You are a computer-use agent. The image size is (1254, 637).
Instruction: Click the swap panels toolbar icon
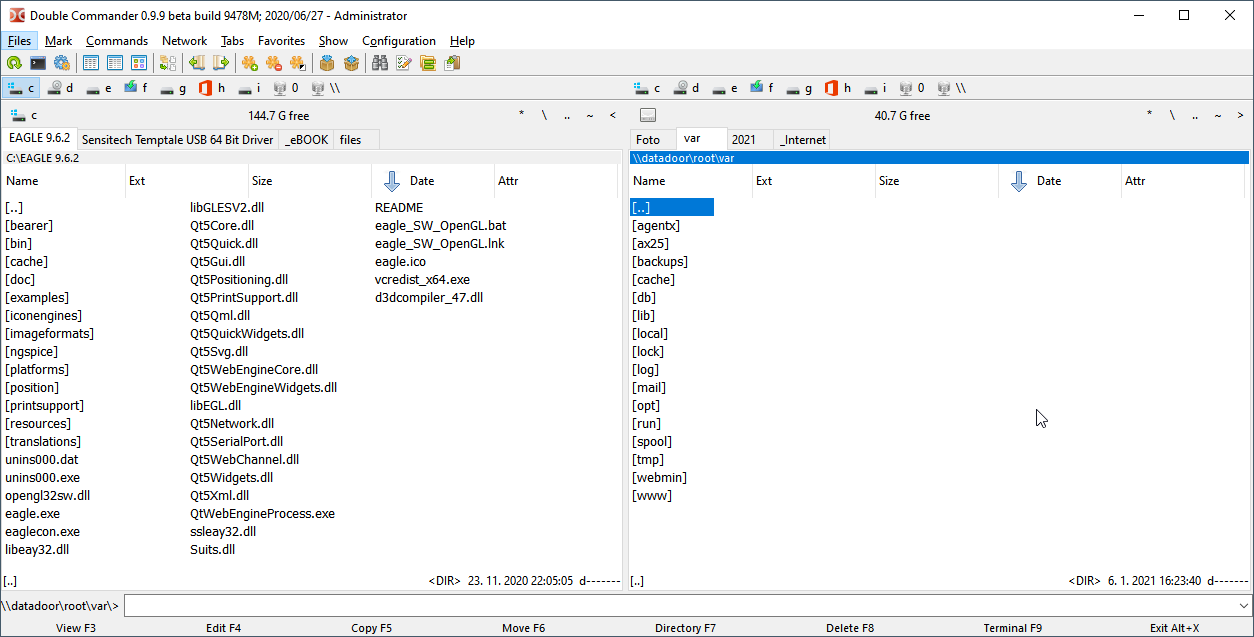click(168, 63)
